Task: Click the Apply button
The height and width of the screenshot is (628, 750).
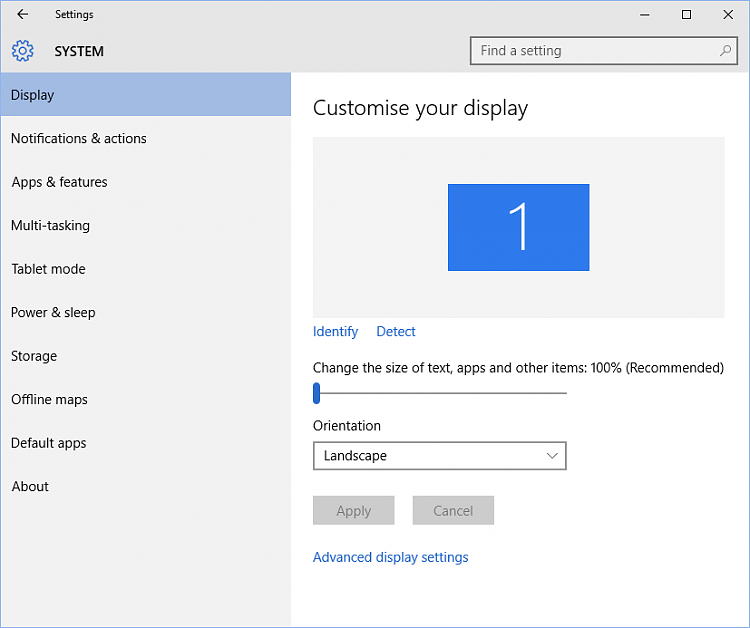Action: click(x=353, y=510)
